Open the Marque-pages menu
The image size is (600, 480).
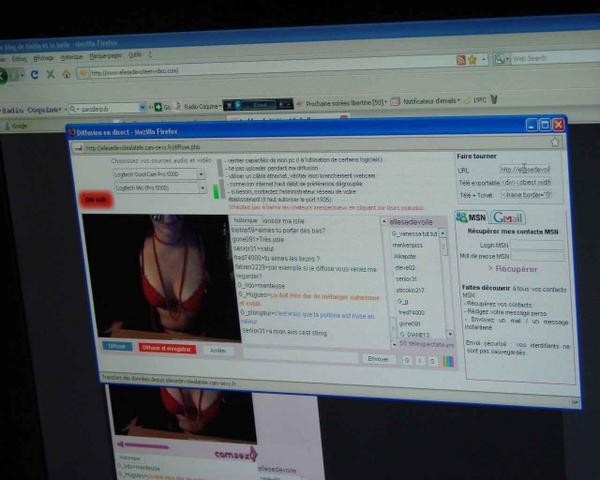click(105, 56)
